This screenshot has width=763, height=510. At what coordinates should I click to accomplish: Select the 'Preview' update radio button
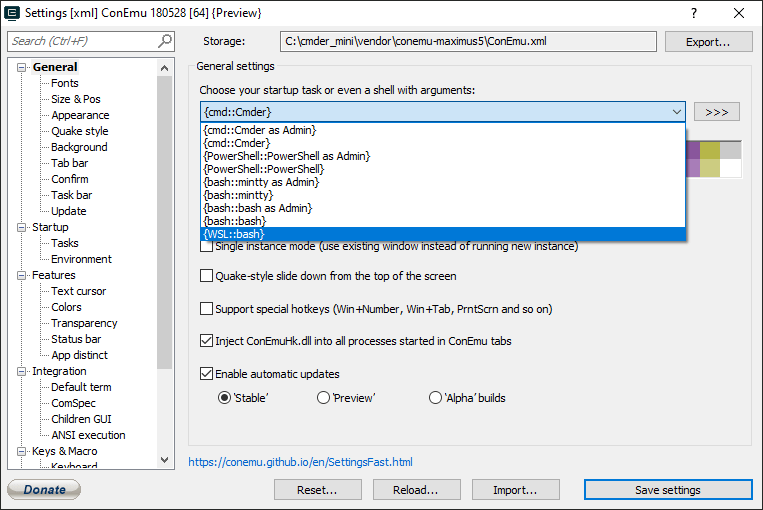click(x=323, y=398)
